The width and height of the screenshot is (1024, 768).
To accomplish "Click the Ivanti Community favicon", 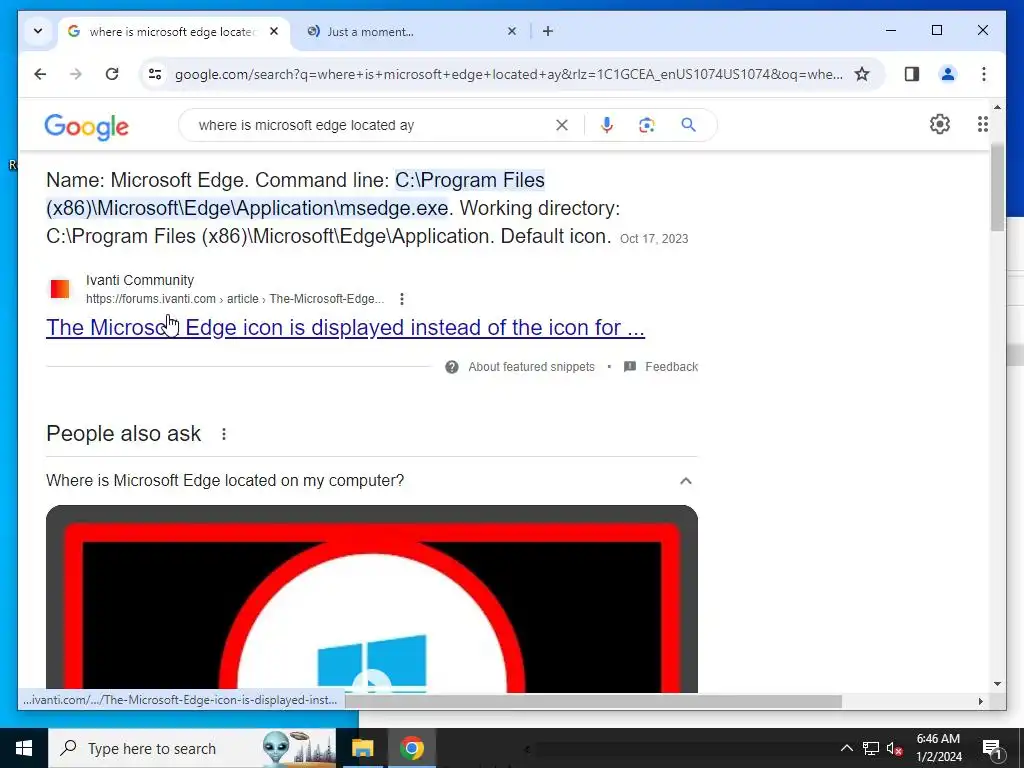I will (x=60, y=289).
